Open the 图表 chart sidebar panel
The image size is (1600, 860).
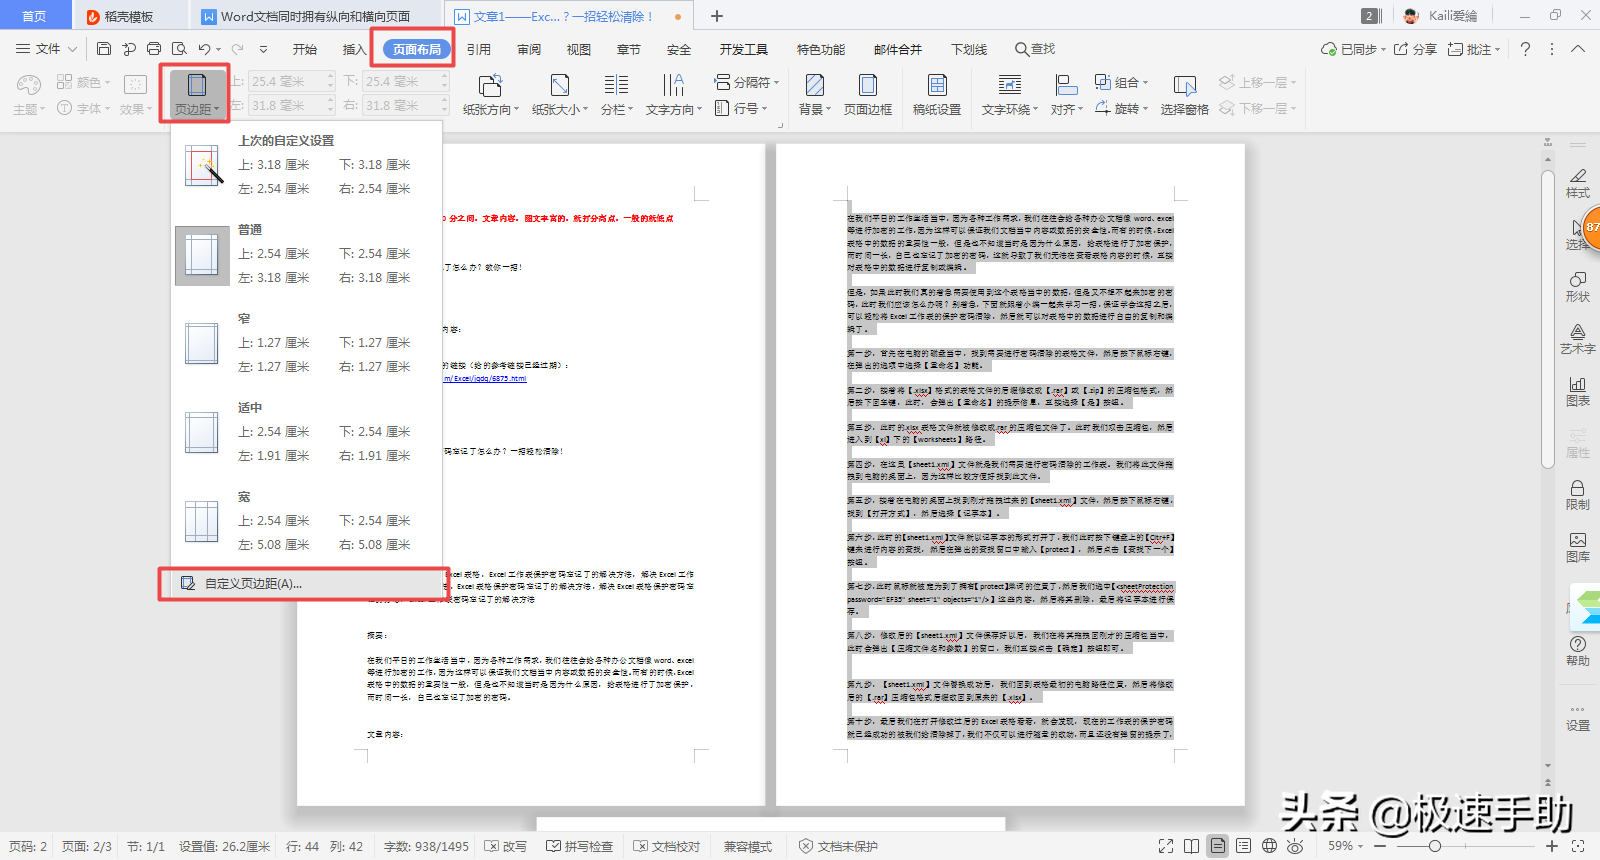1578,391
